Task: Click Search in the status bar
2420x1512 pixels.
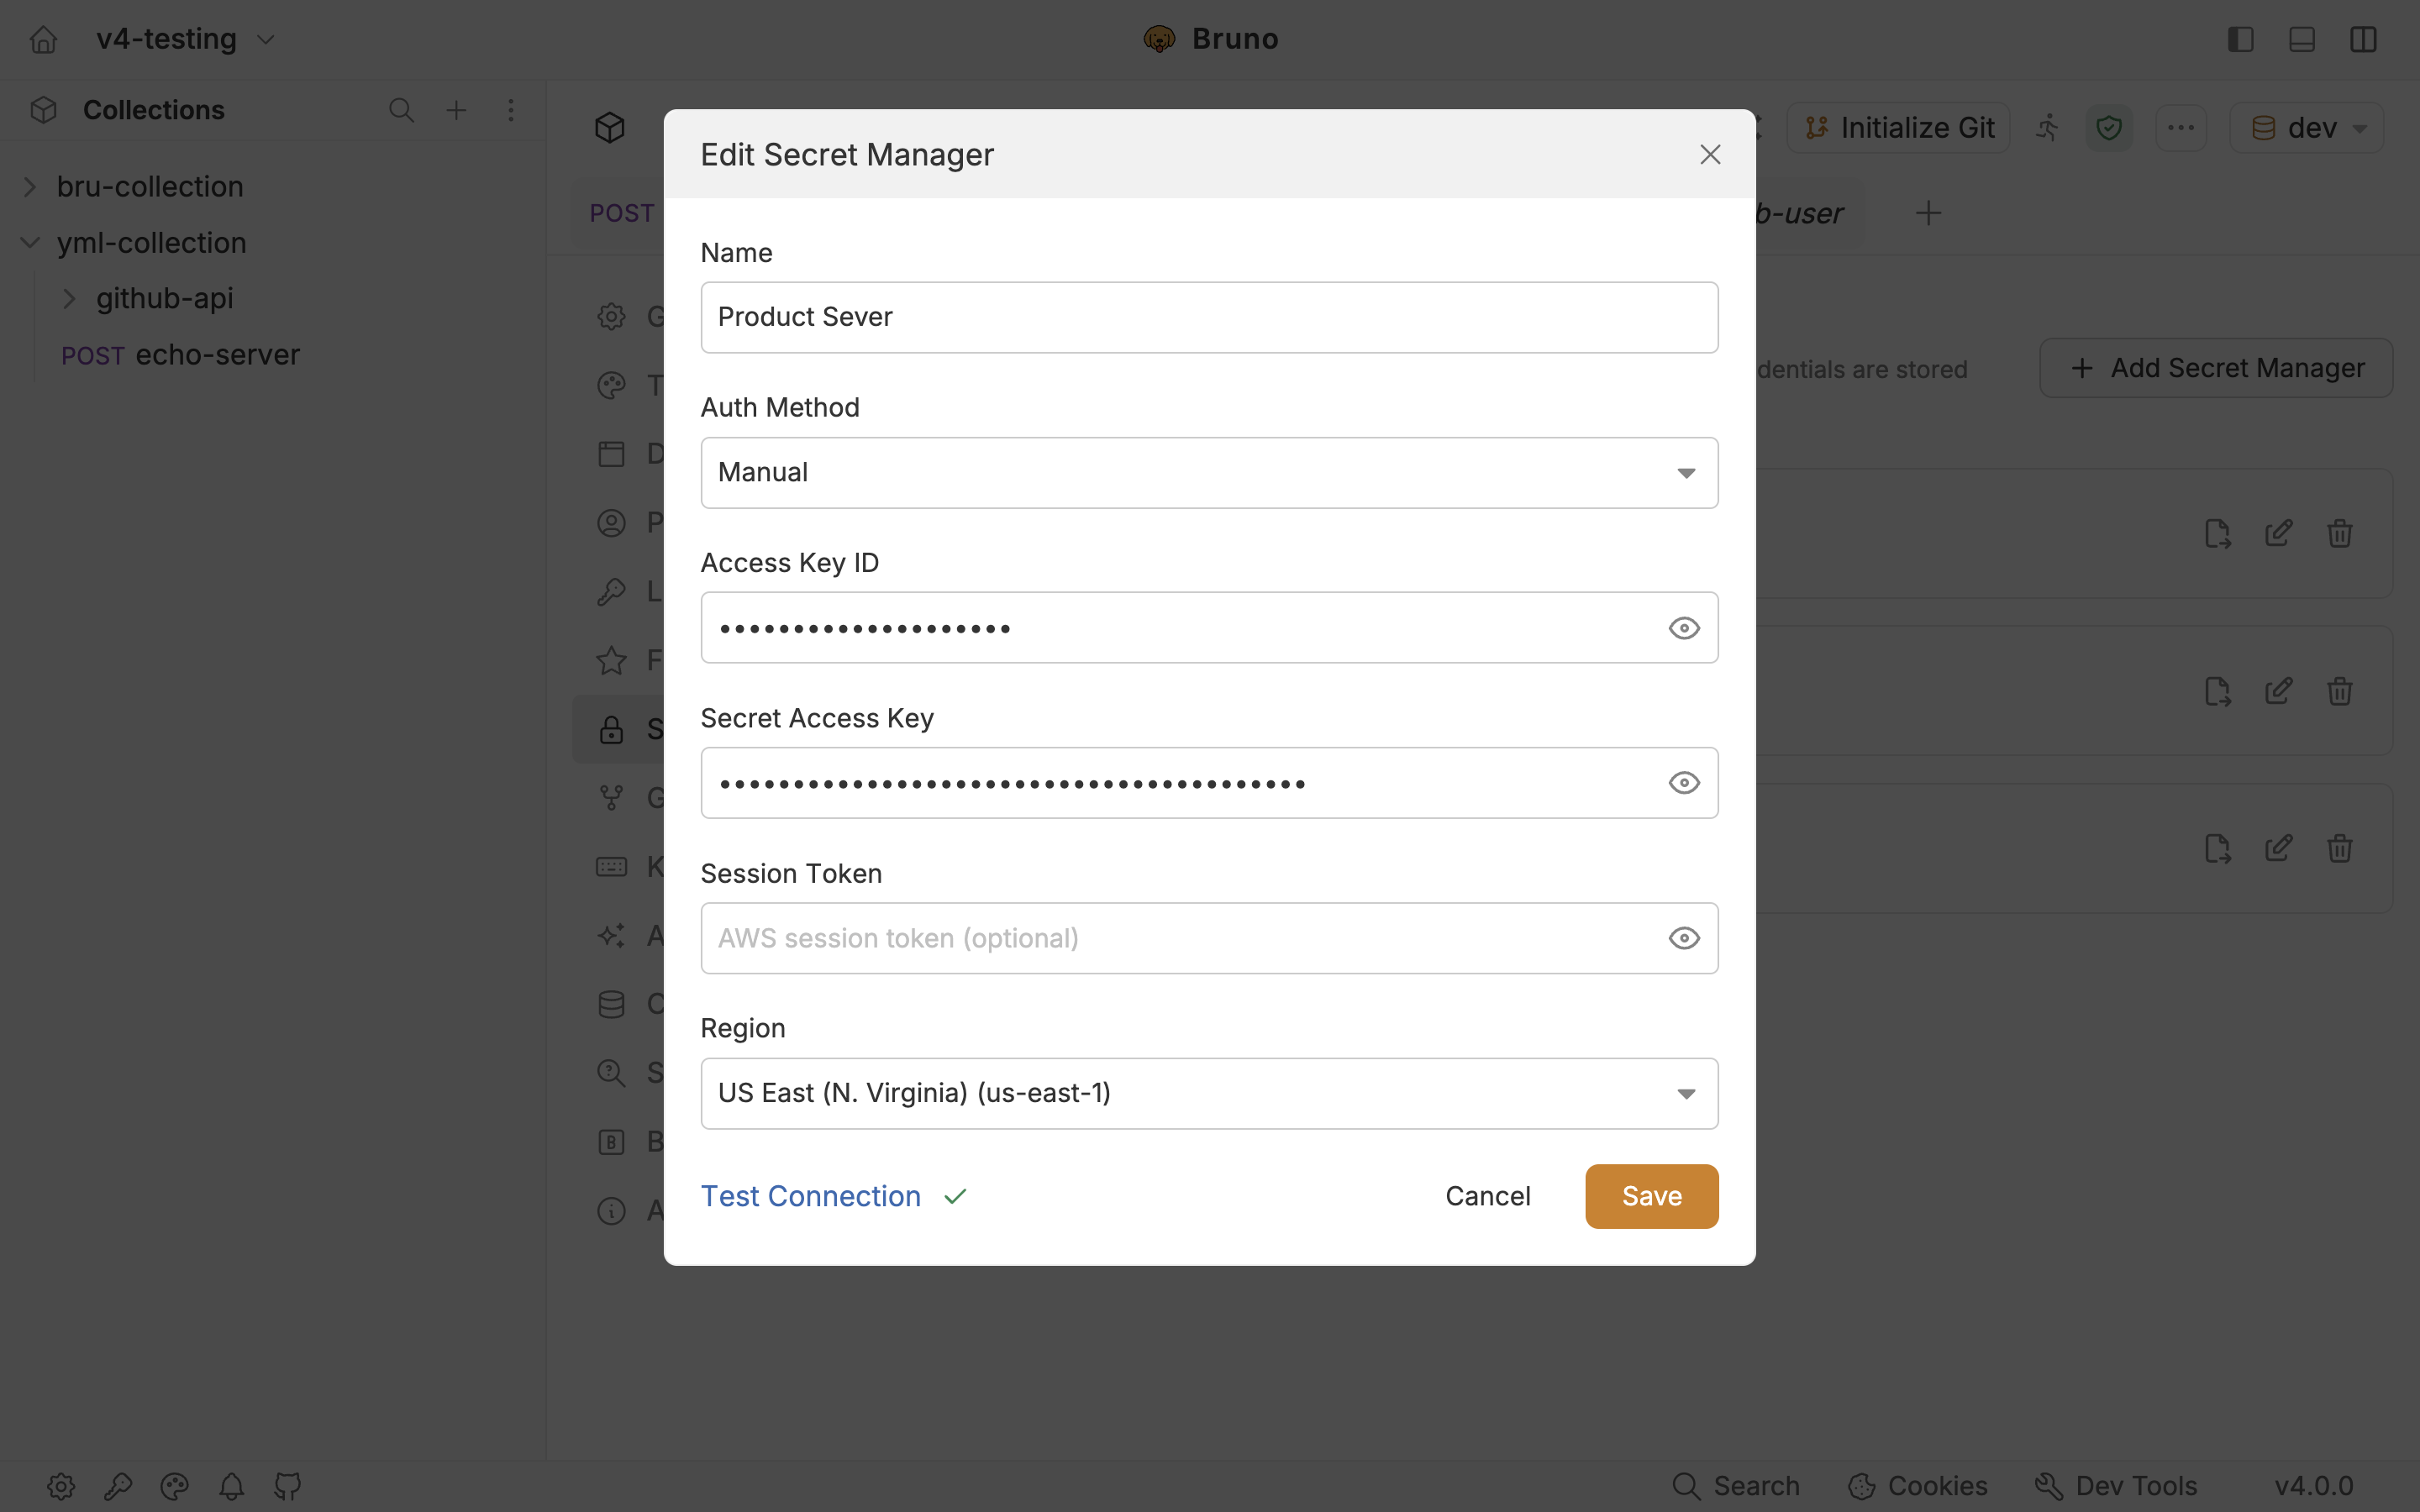Action: point(1736,1486)
